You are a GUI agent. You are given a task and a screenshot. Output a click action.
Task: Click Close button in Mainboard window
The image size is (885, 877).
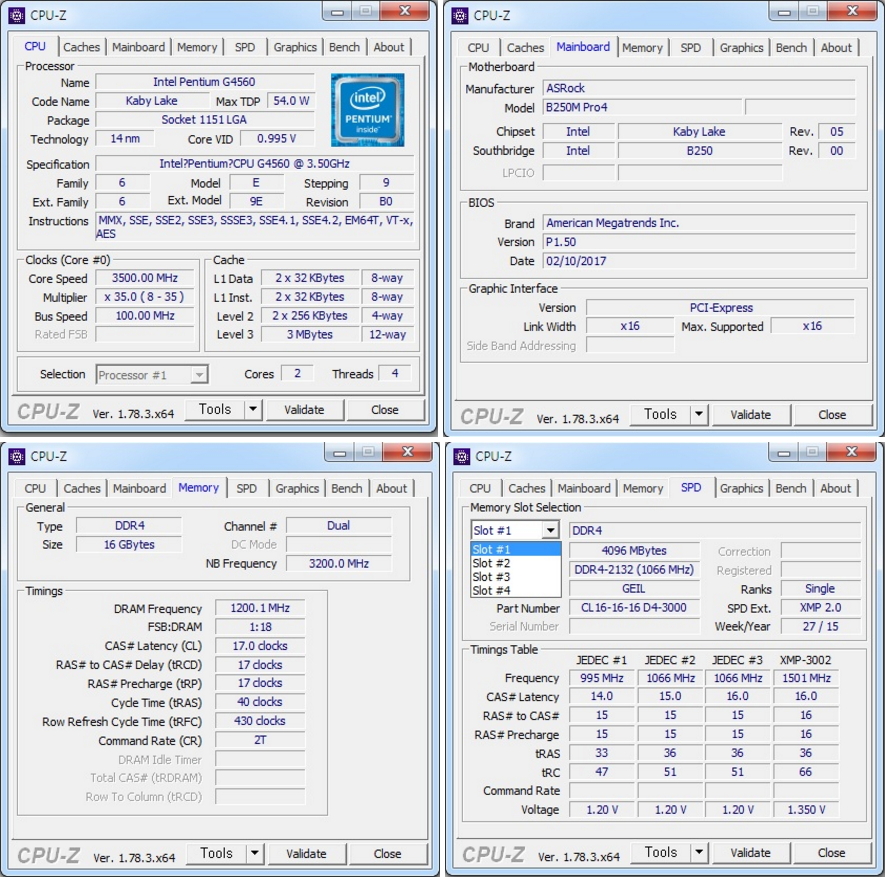(832, 415)
